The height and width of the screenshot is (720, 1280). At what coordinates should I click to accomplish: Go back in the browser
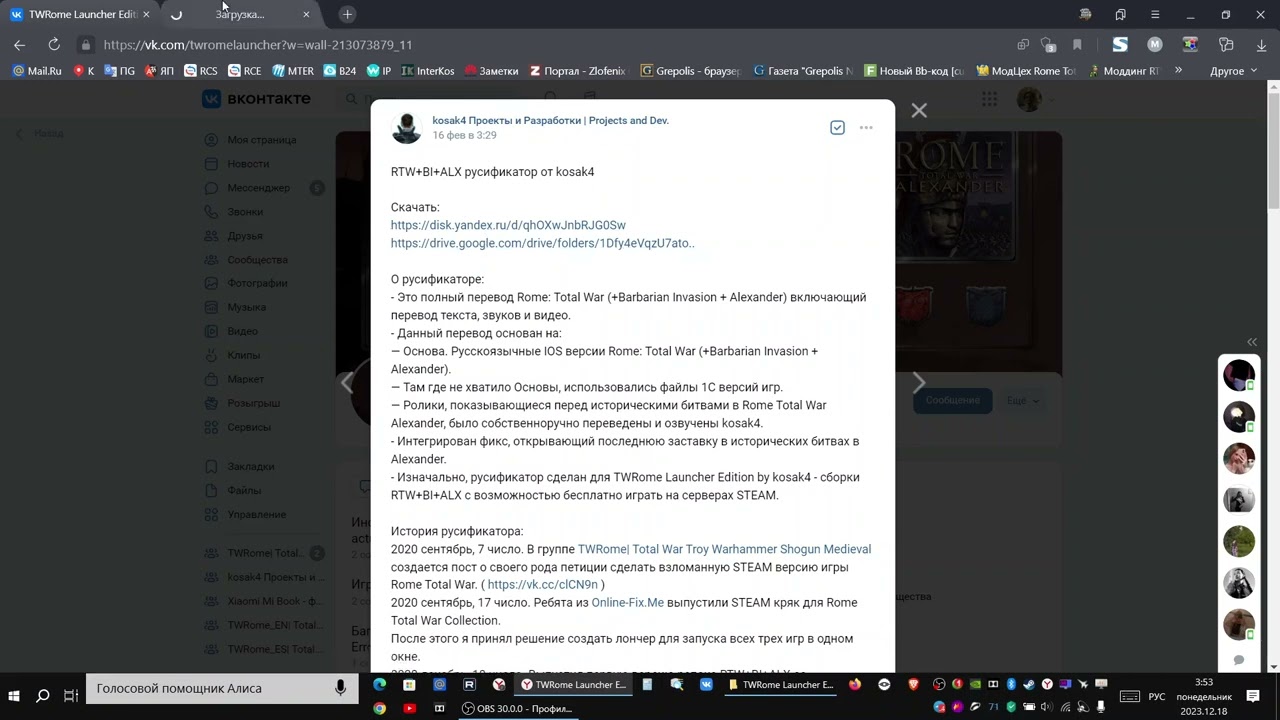tap(19, 44)
